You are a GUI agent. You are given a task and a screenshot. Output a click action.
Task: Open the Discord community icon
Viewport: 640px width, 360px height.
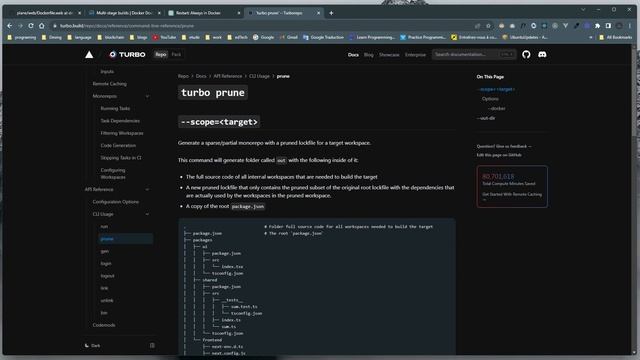coord(542,54)
